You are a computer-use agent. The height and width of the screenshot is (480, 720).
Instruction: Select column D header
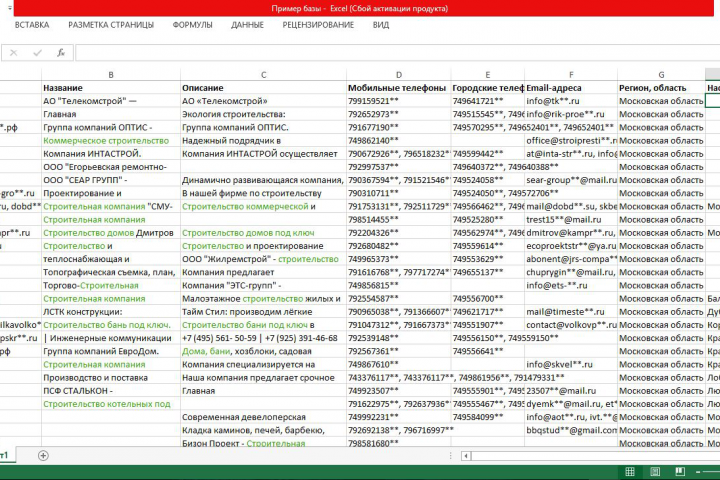pos(399,74)
